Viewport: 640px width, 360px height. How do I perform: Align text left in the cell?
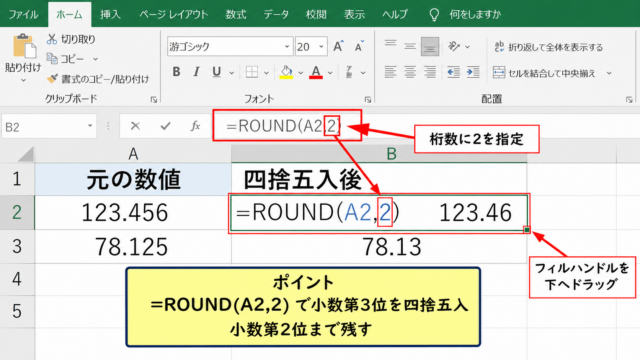pyautogui.click(x=390, y=72)
